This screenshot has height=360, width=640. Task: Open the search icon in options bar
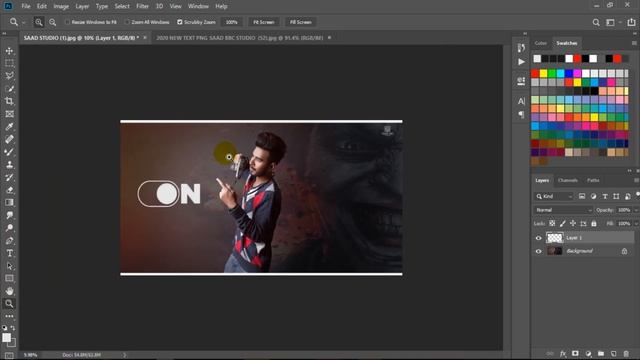click(596, 22)
